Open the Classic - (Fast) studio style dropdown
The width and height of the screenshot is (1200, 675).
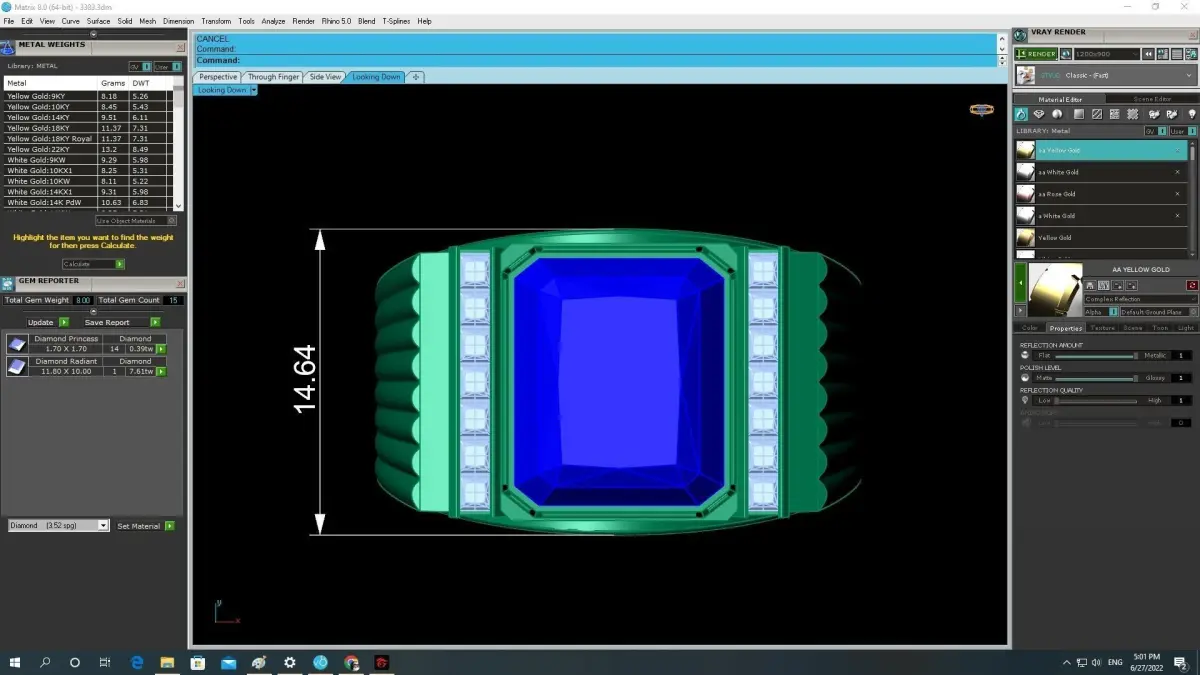coord(1106,75)
